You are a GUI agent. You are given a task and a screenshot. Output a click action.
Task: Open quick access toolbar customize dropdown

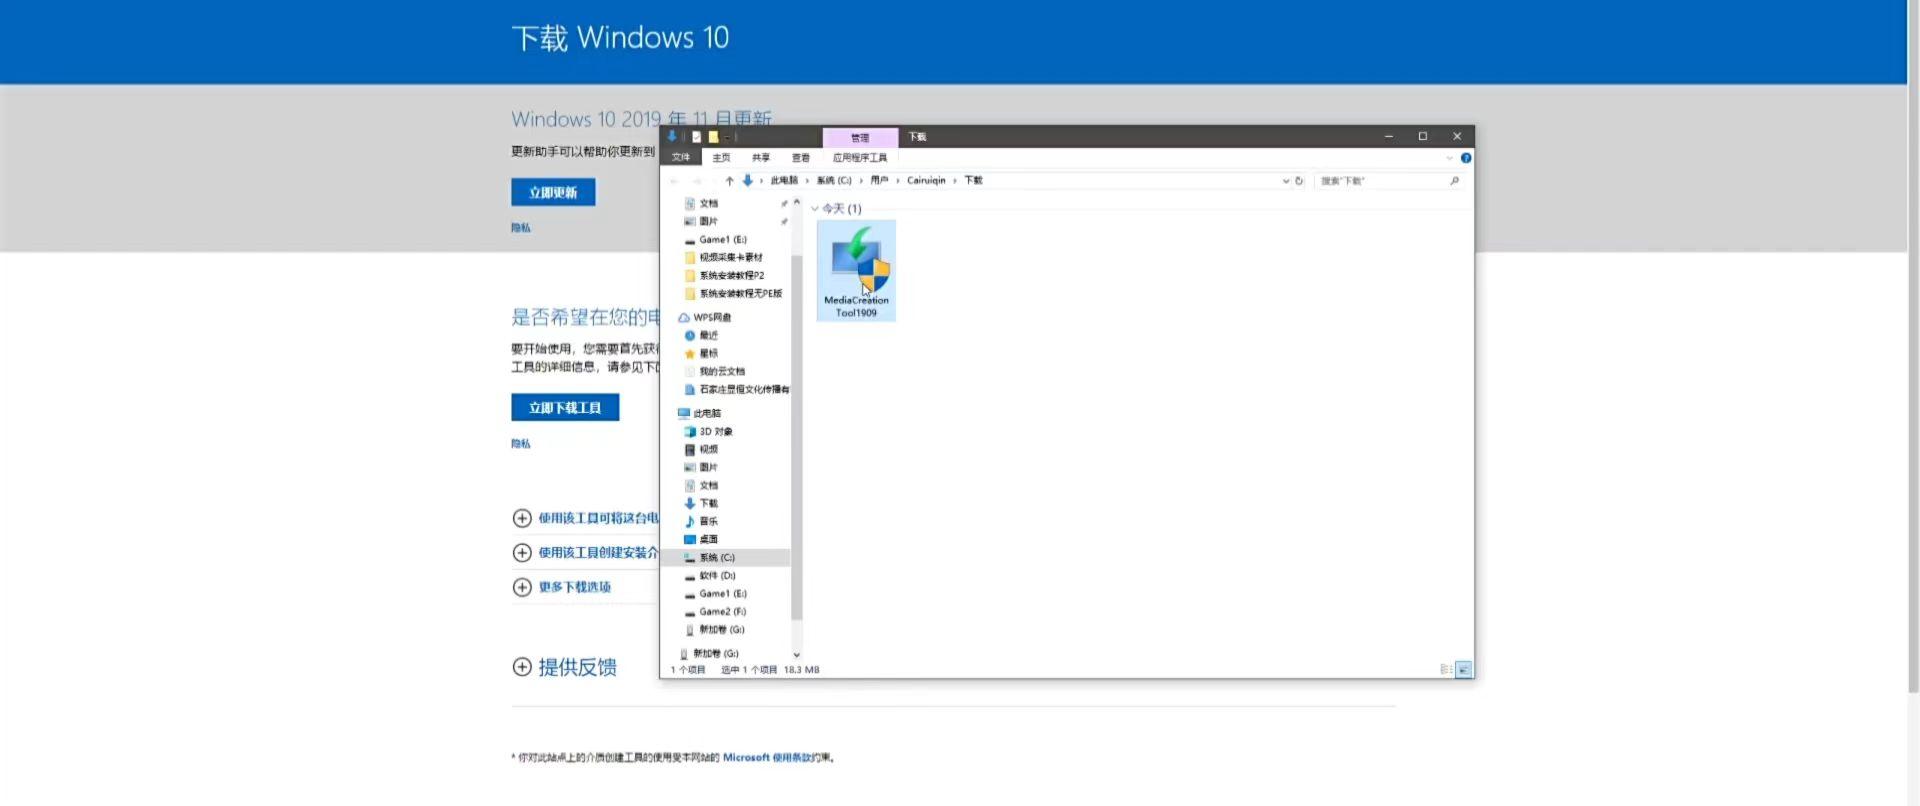pos(727,137)
